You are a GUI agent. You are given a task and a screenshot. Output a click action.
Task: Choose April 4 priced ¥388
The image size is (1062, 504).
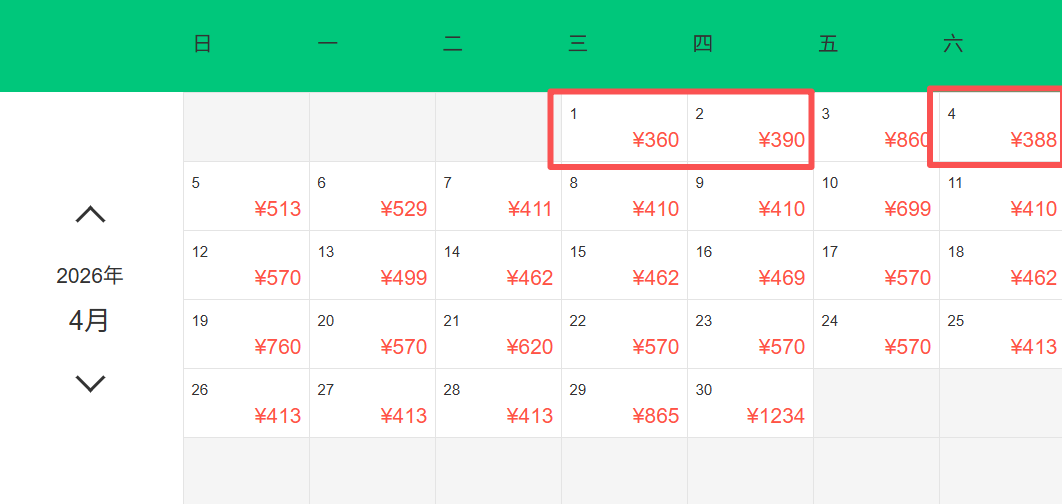click(1001, 127)
